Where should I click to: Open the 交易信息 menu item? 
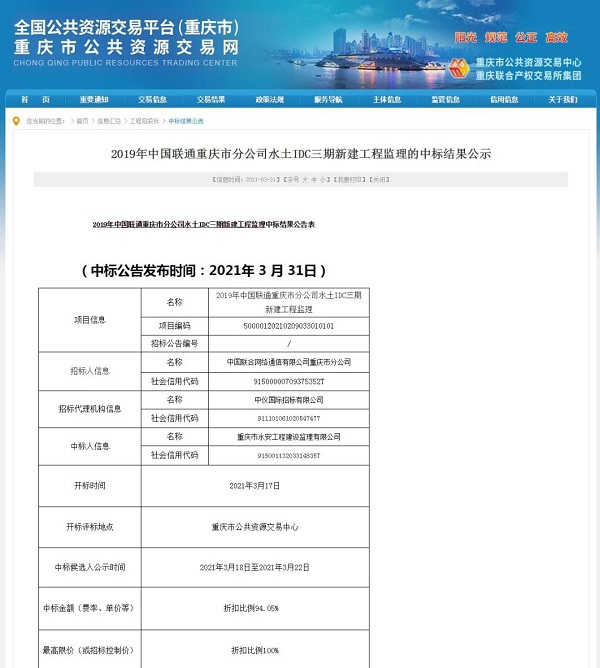click(x=152, y=100)
